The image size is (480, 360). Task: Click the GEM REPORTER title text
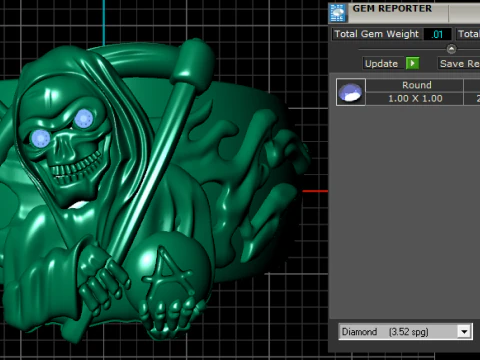point(392,9)
